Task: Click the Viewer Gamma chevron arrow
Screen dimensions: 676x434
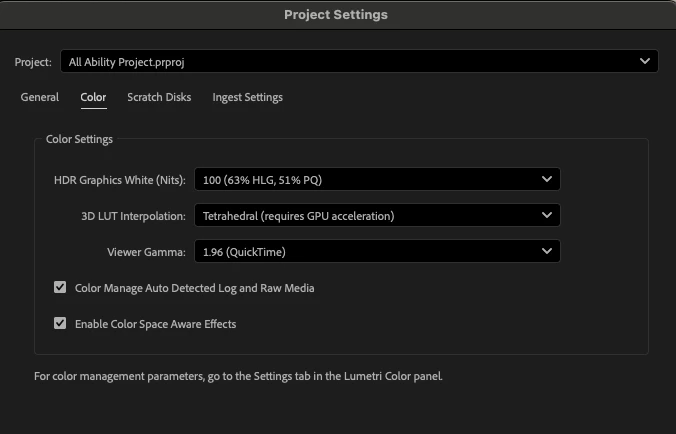Action: coord(546,251)
